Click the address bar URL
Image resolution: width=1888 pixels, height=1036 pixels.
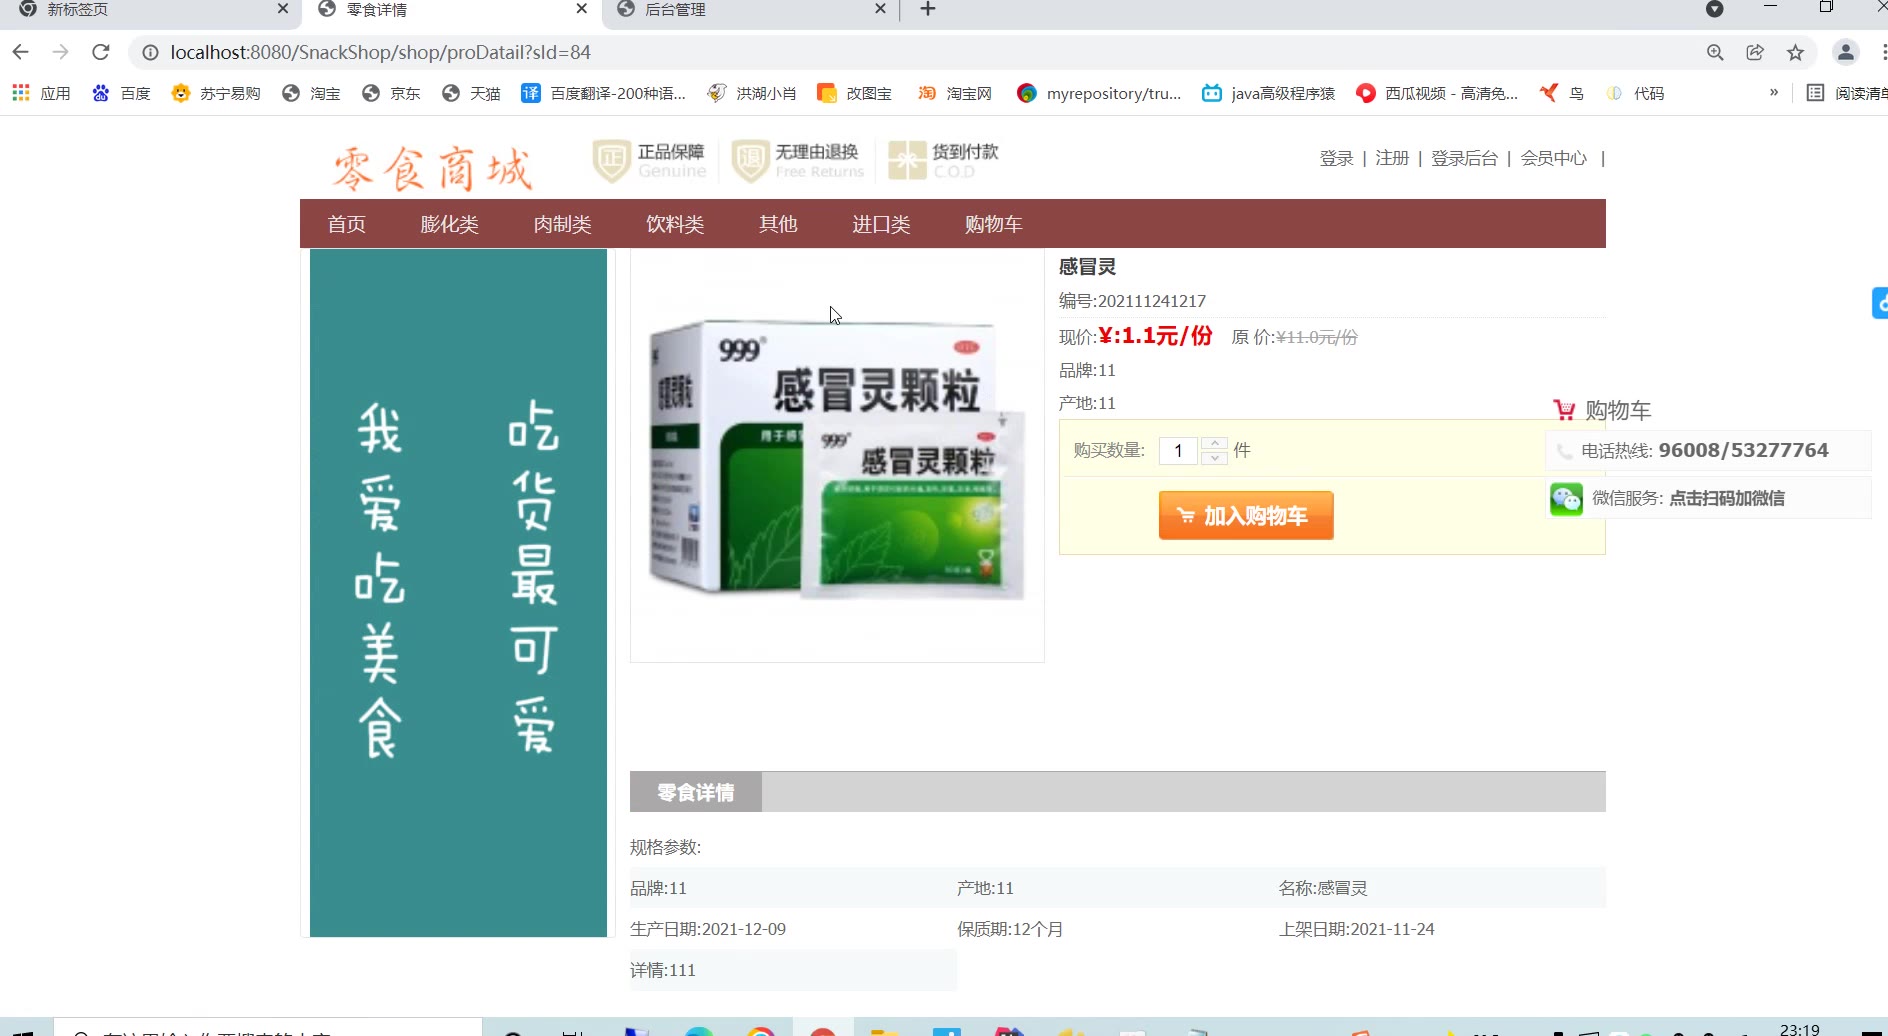380,52
